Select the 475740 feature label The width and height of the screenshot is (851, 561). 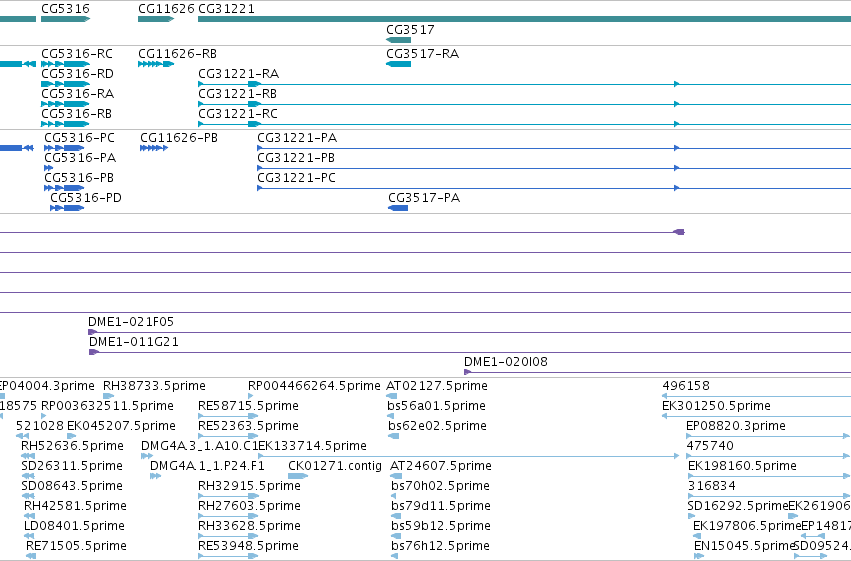[710, 446]
